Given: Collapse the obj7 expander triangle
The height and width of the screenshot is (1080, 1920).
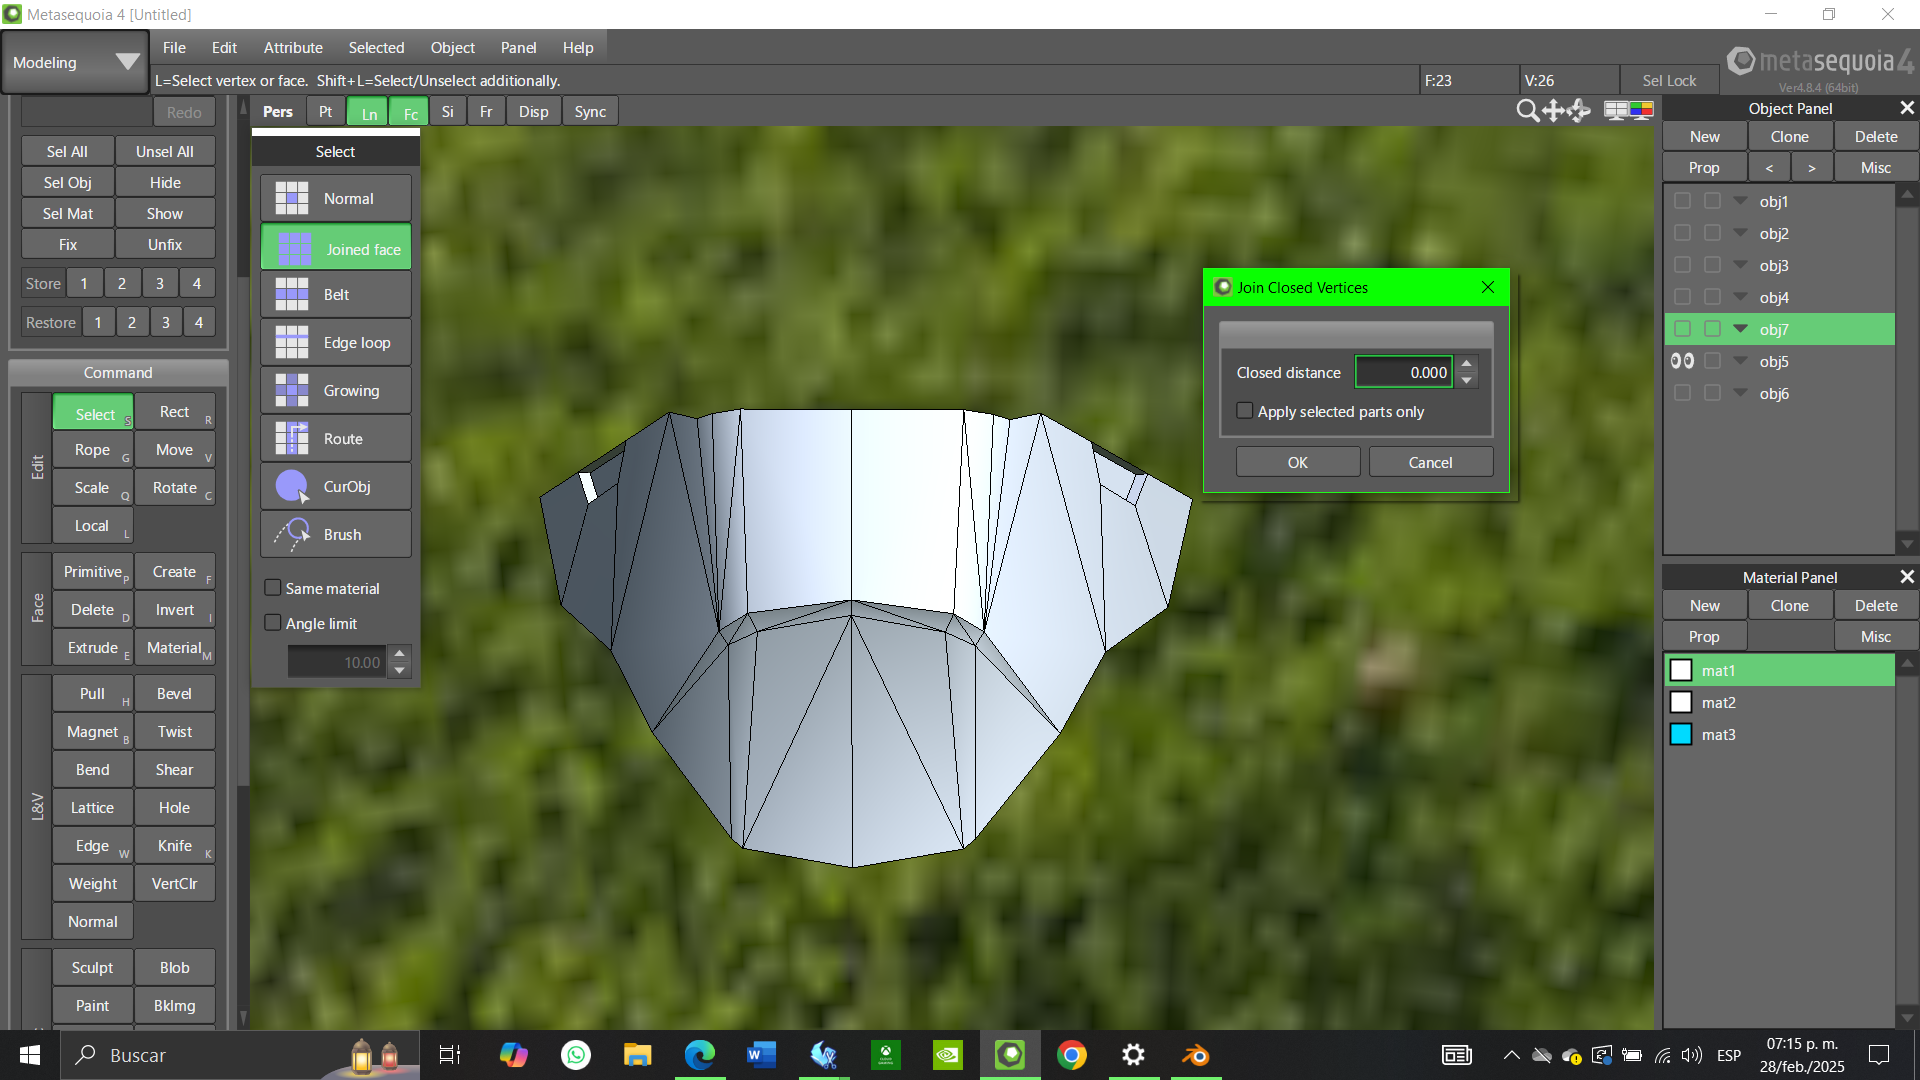Looking at the screenshot, I should pyautogui.click(x=1740, y=328).
